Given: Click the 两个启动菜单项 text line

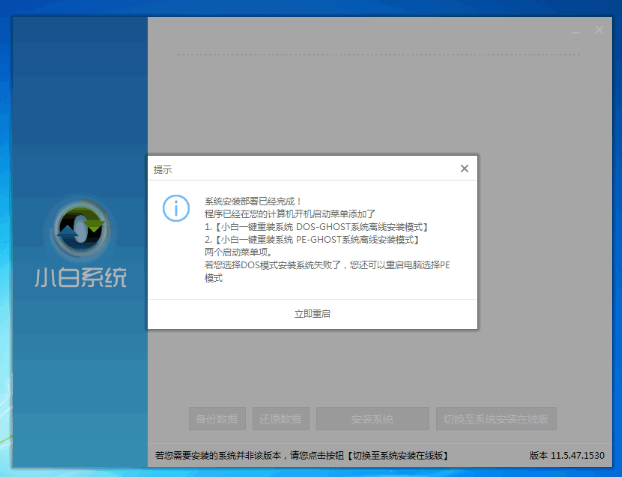Looking at the screenshot, I should [231, 253].
